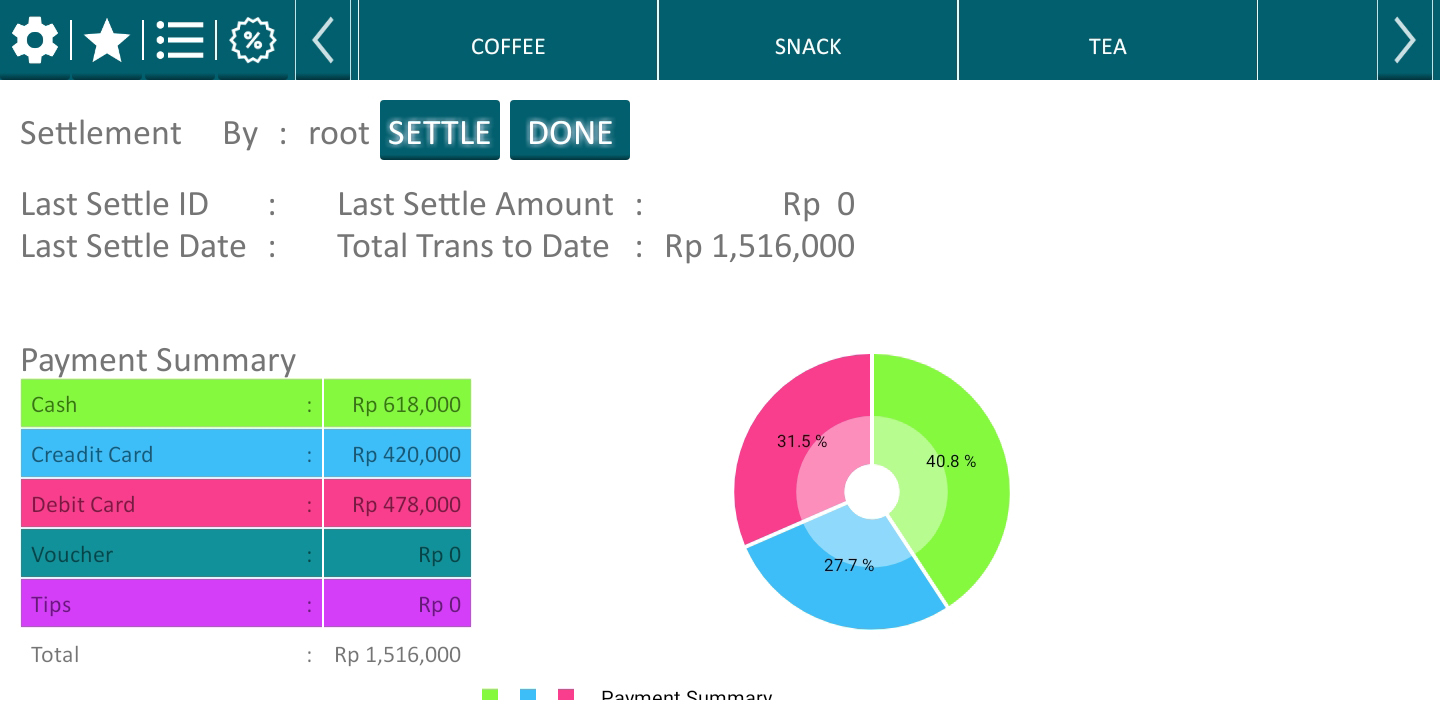Switch to the COFFEE category tab
1440x720 pixels.
click(508, 40)
